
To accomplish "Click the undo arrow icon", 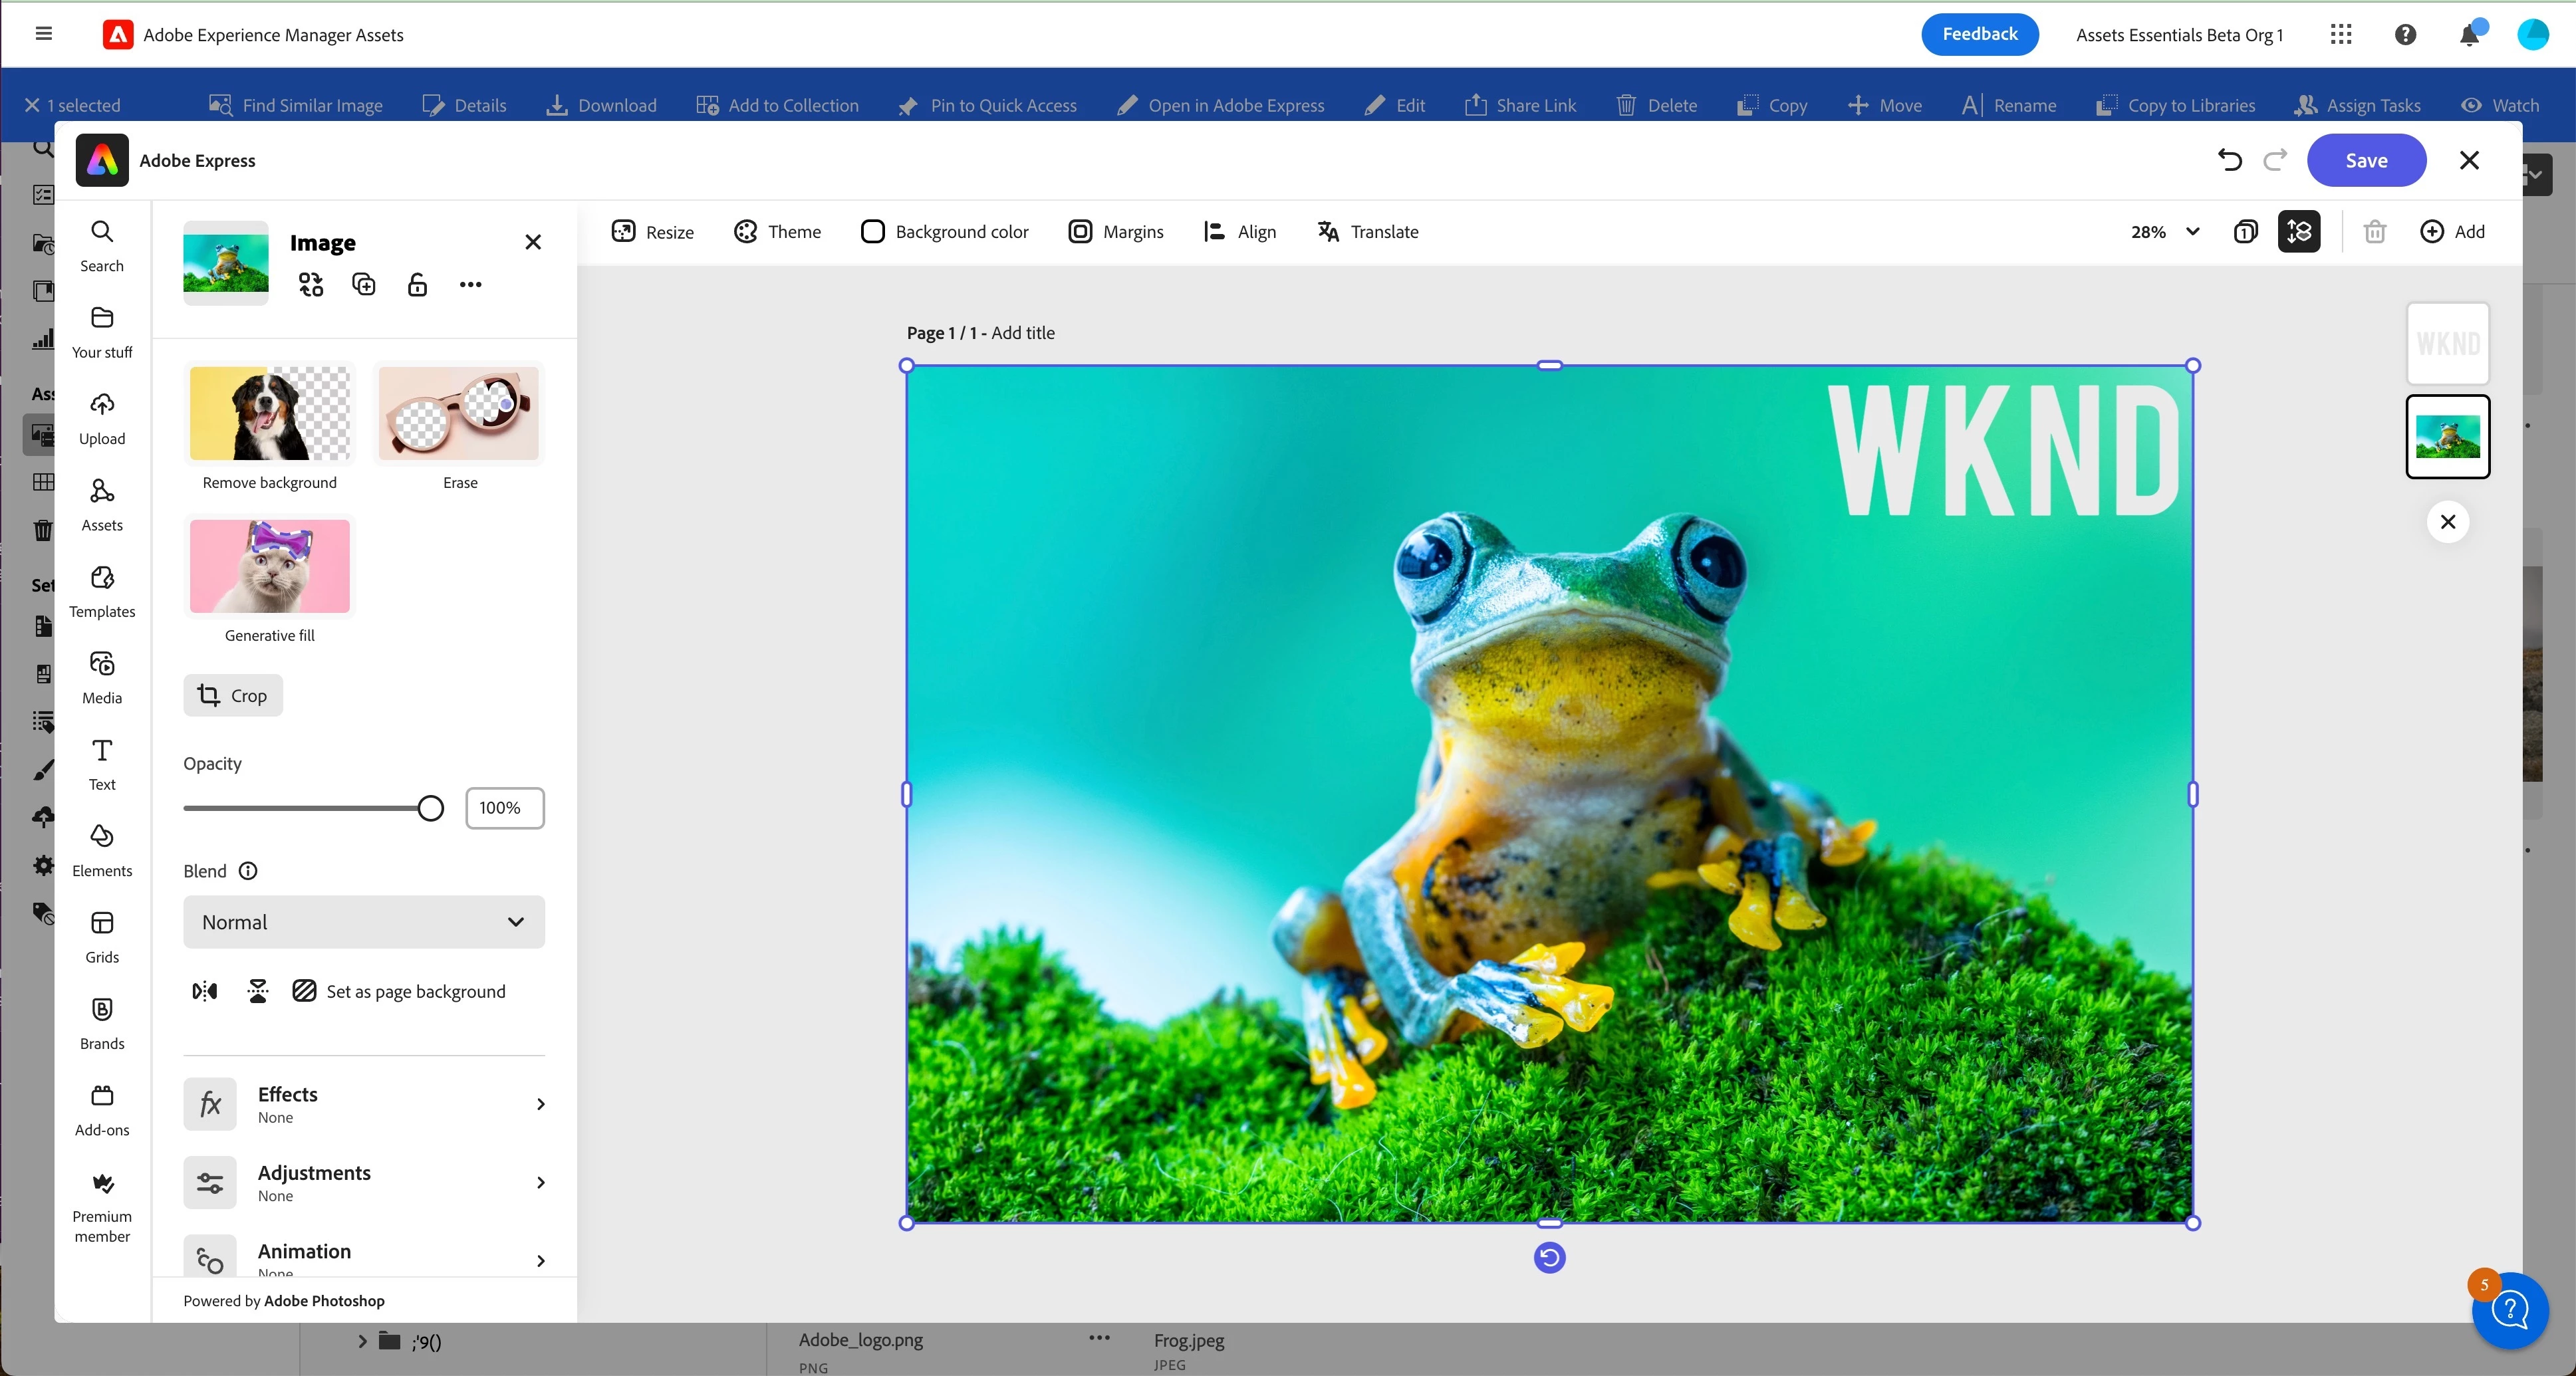I will click(2229, 160).
